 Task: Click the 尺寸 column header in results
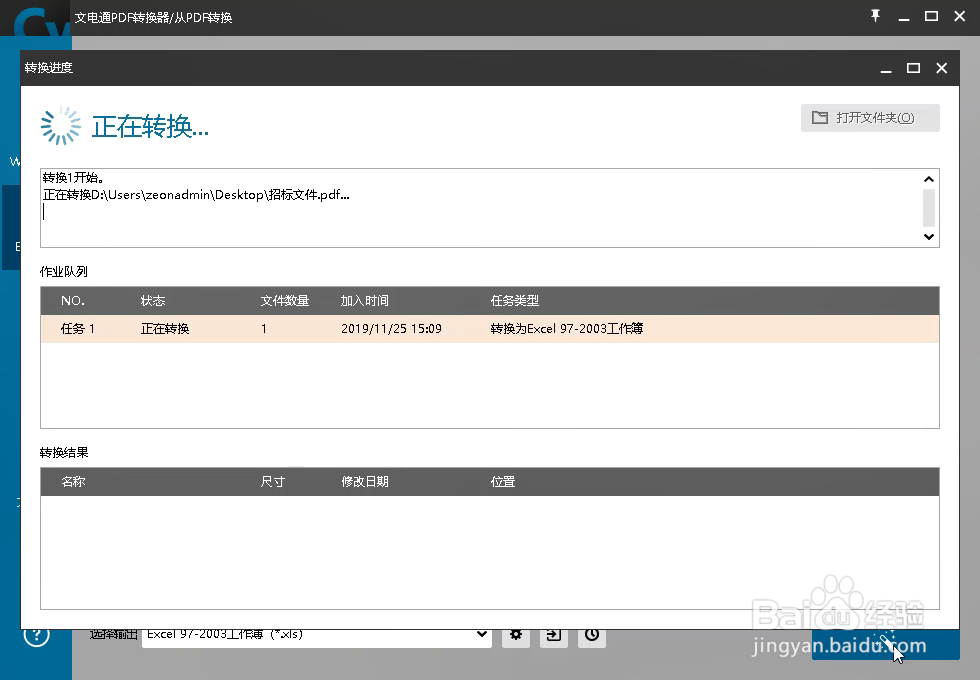[272, 481]
